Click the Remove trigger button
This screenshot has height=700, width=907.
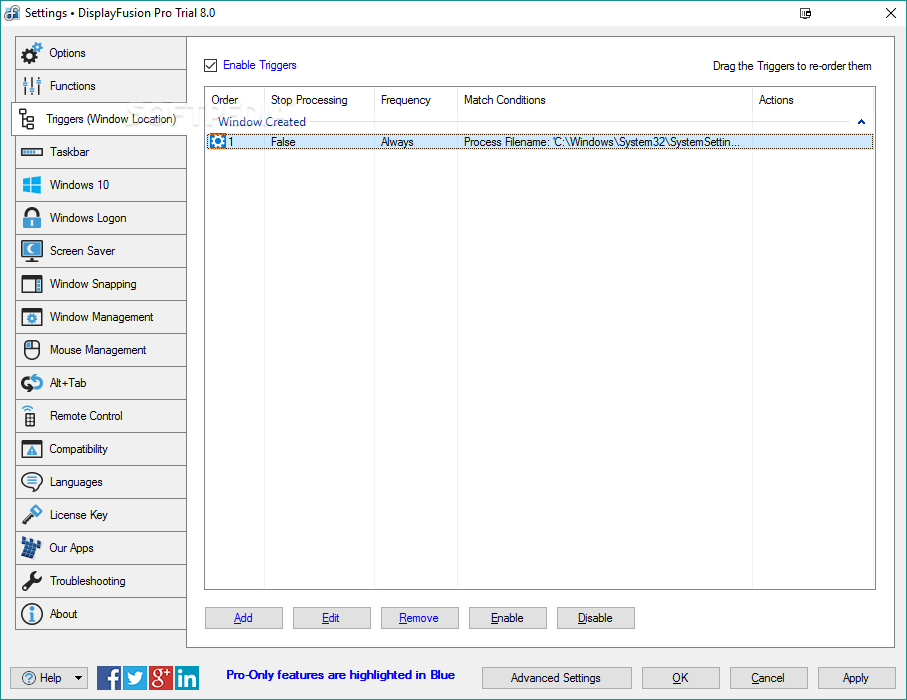[419, 618]
